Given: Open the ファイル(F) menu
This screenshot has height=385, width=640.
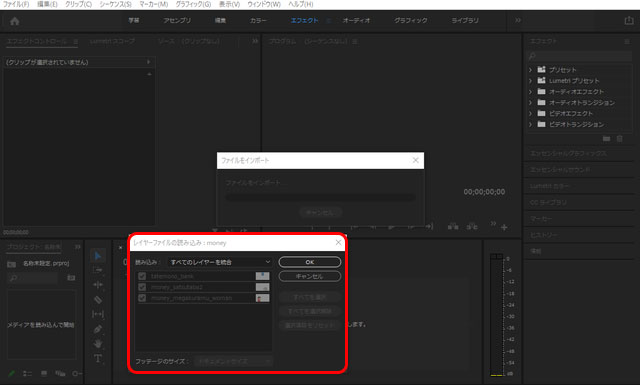Looking at the screenshot, I should point(16,4).
